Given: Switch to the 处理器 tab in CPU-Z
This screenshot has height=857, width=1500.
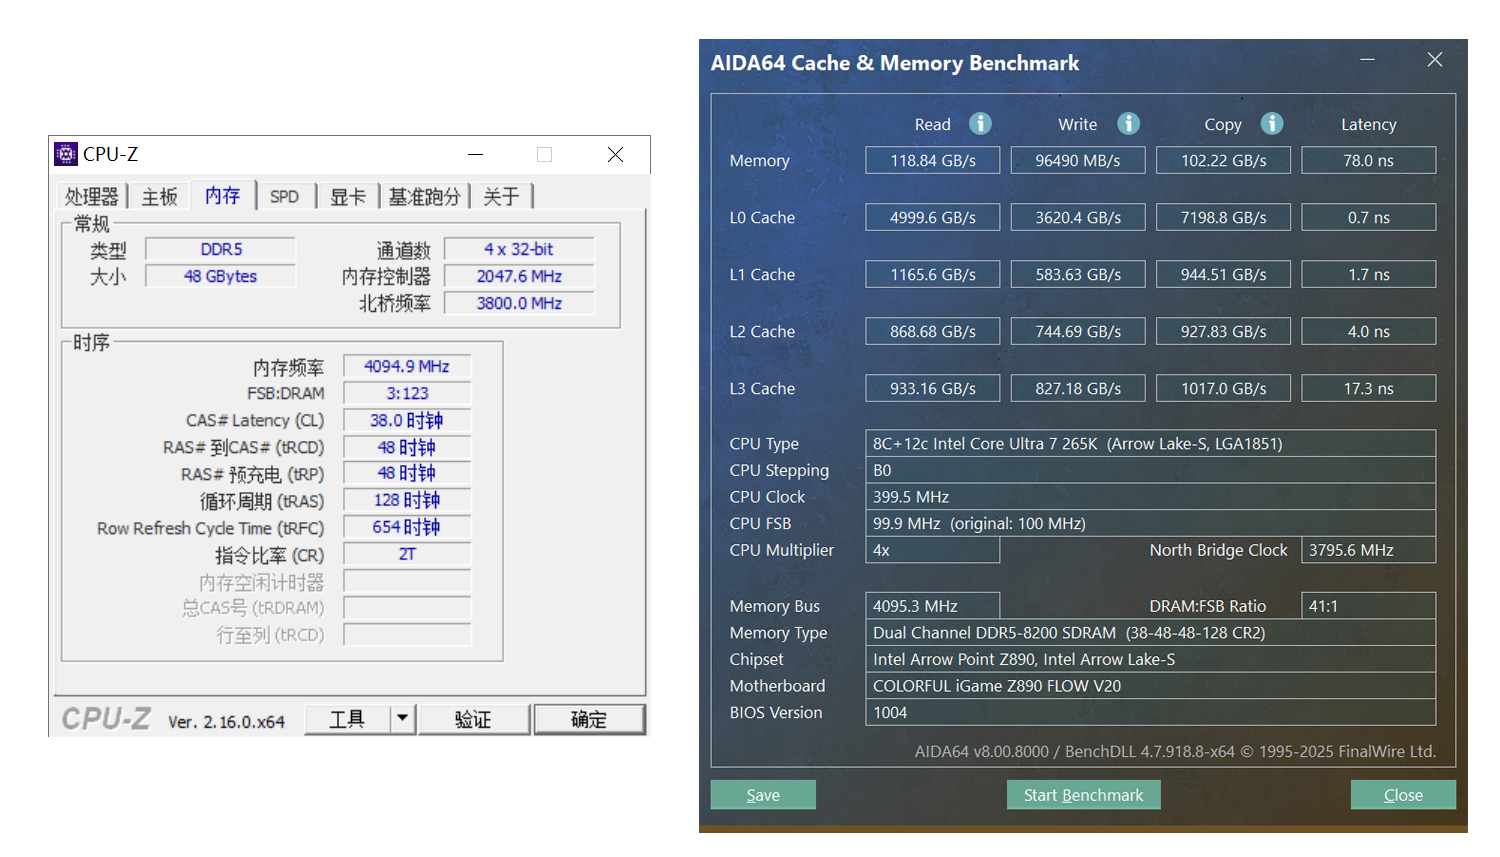Looking at the screenshot, I should [92, 196].
